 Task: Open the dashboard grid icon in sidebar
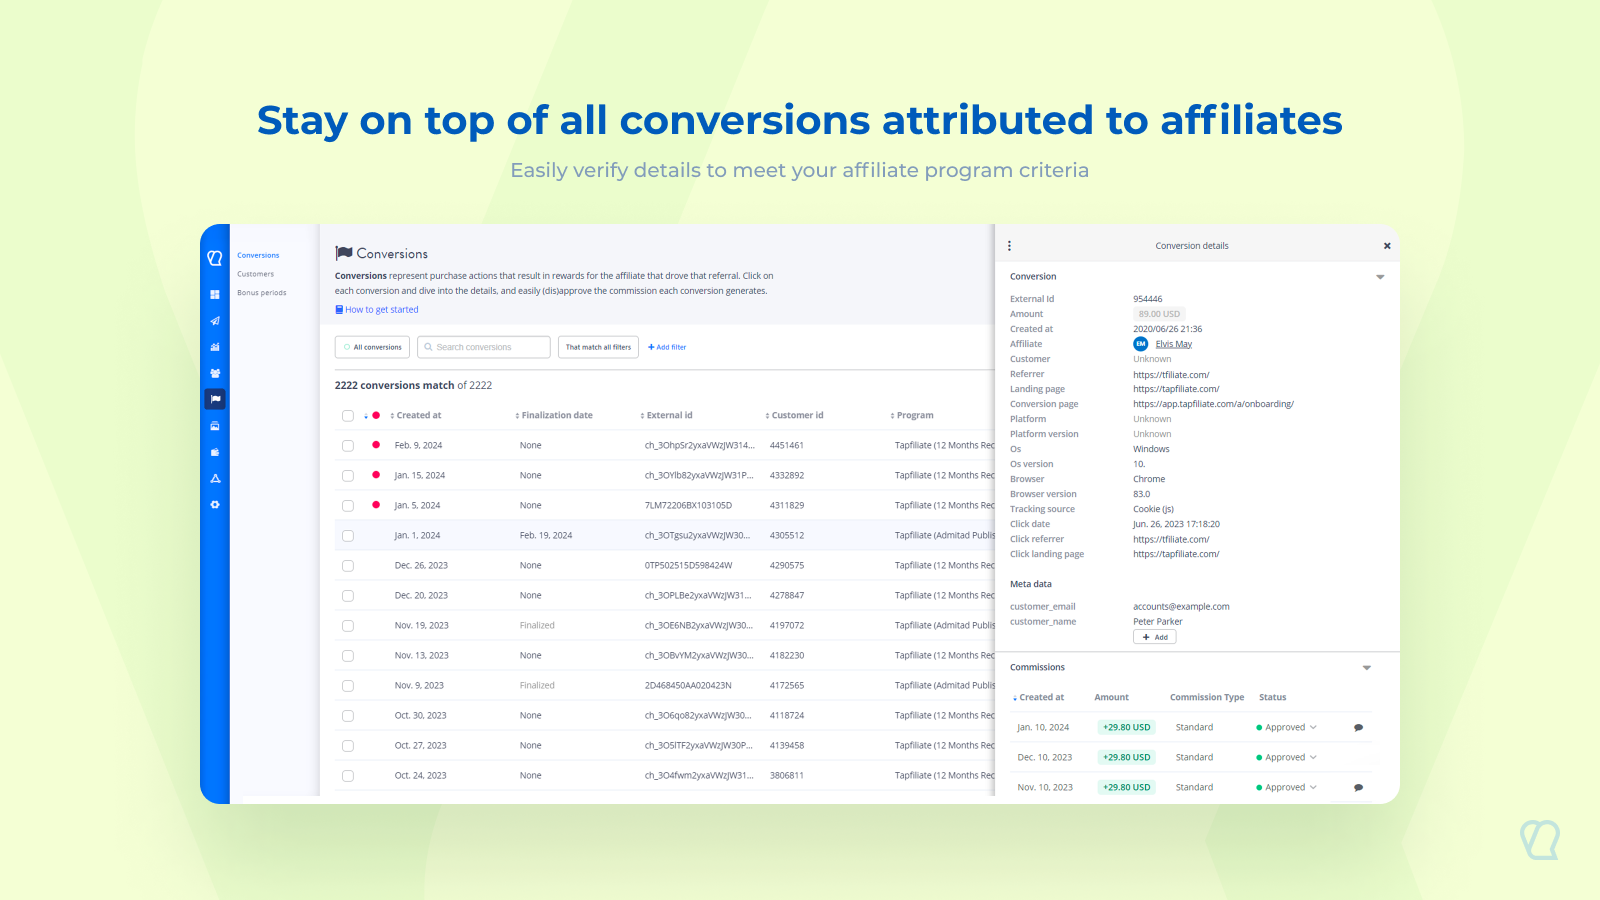click(215, 295)
